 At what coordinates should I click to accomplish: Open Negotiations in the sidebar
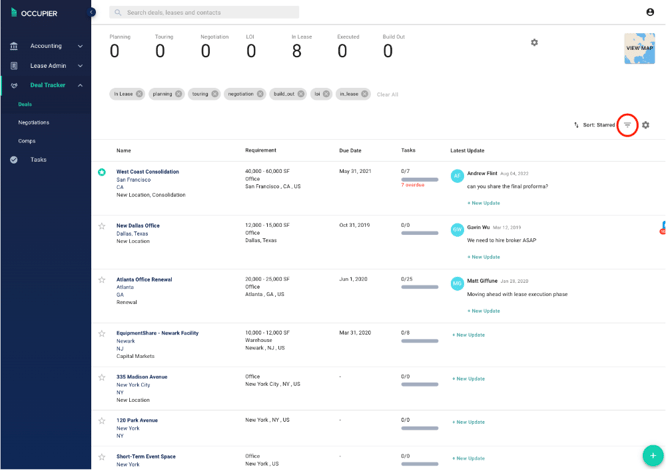34,123
